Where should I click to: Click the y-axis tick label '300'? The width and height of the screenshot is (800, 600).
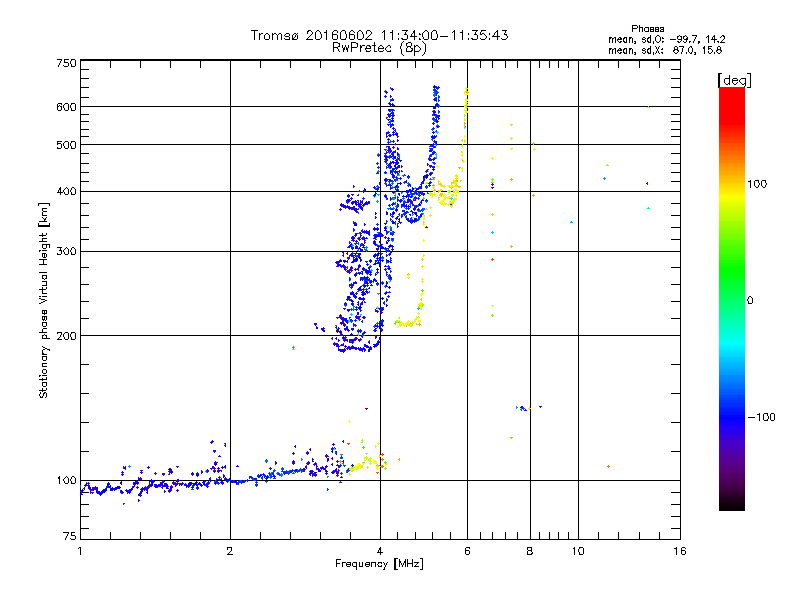click(x=66, y=252)
